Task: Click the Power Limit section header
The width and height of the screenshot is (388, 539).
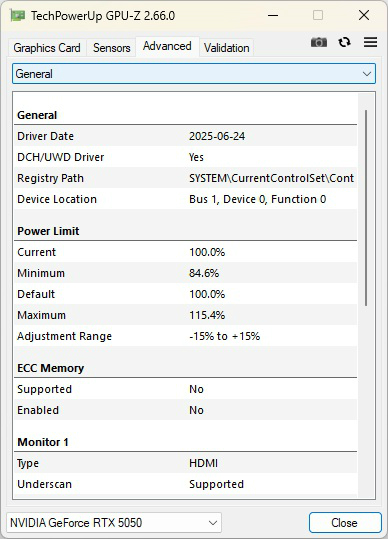Action: click(x=48, y=231)
